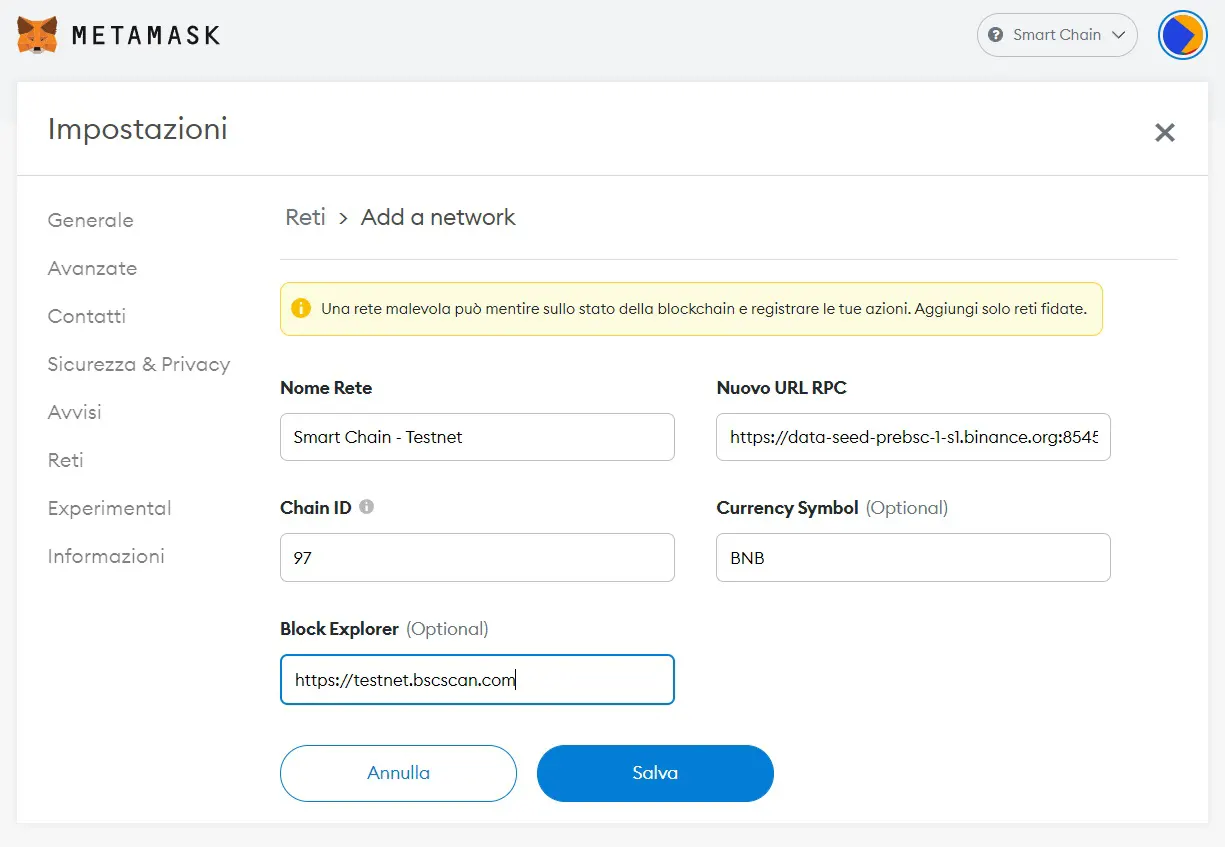This screenshot has height=847, width=1225.
Task: Click the MetaMask fox logo
Action: click(37, 35)
